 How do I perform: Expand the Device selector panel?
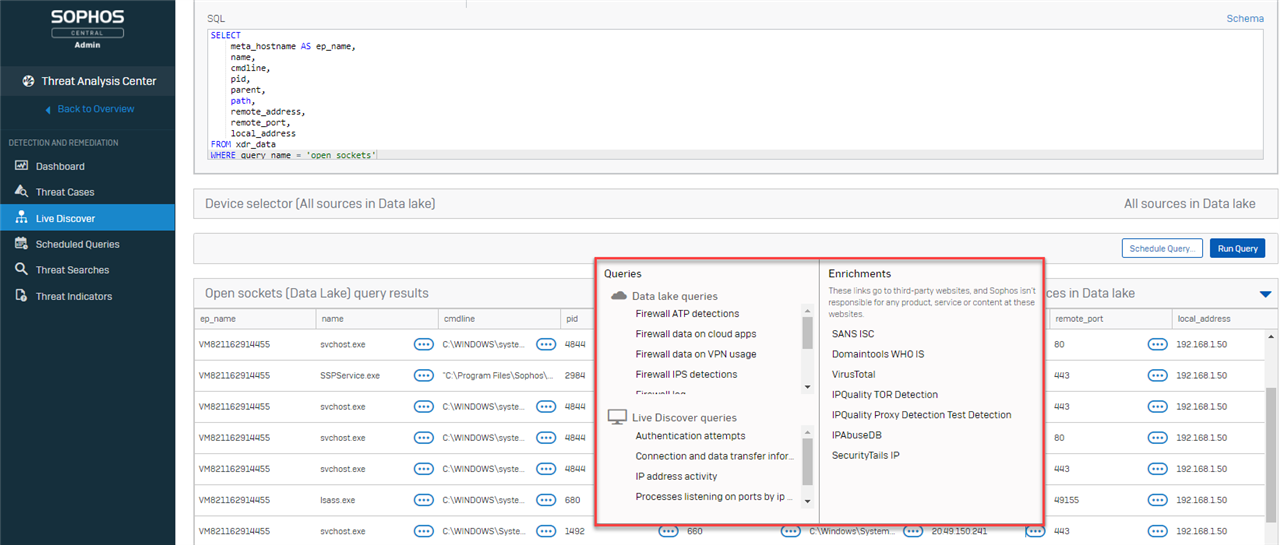(735, 204)
